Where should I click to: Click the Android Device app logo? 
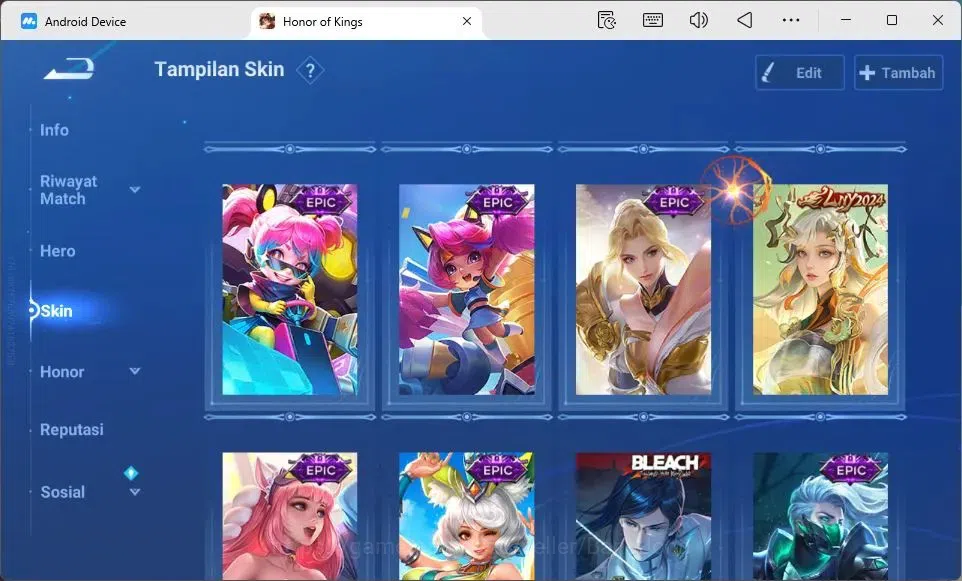click(x=28, y=21)
